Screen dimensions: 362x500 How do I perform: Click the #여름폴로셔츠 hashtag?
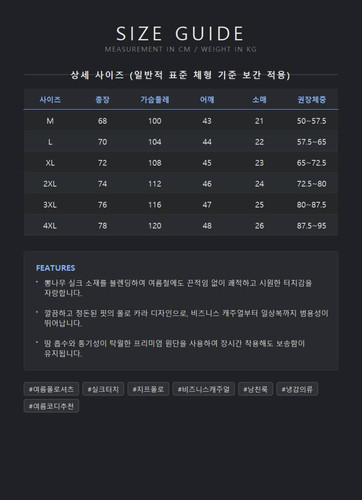pyautogui.click(x=51, y=389)
